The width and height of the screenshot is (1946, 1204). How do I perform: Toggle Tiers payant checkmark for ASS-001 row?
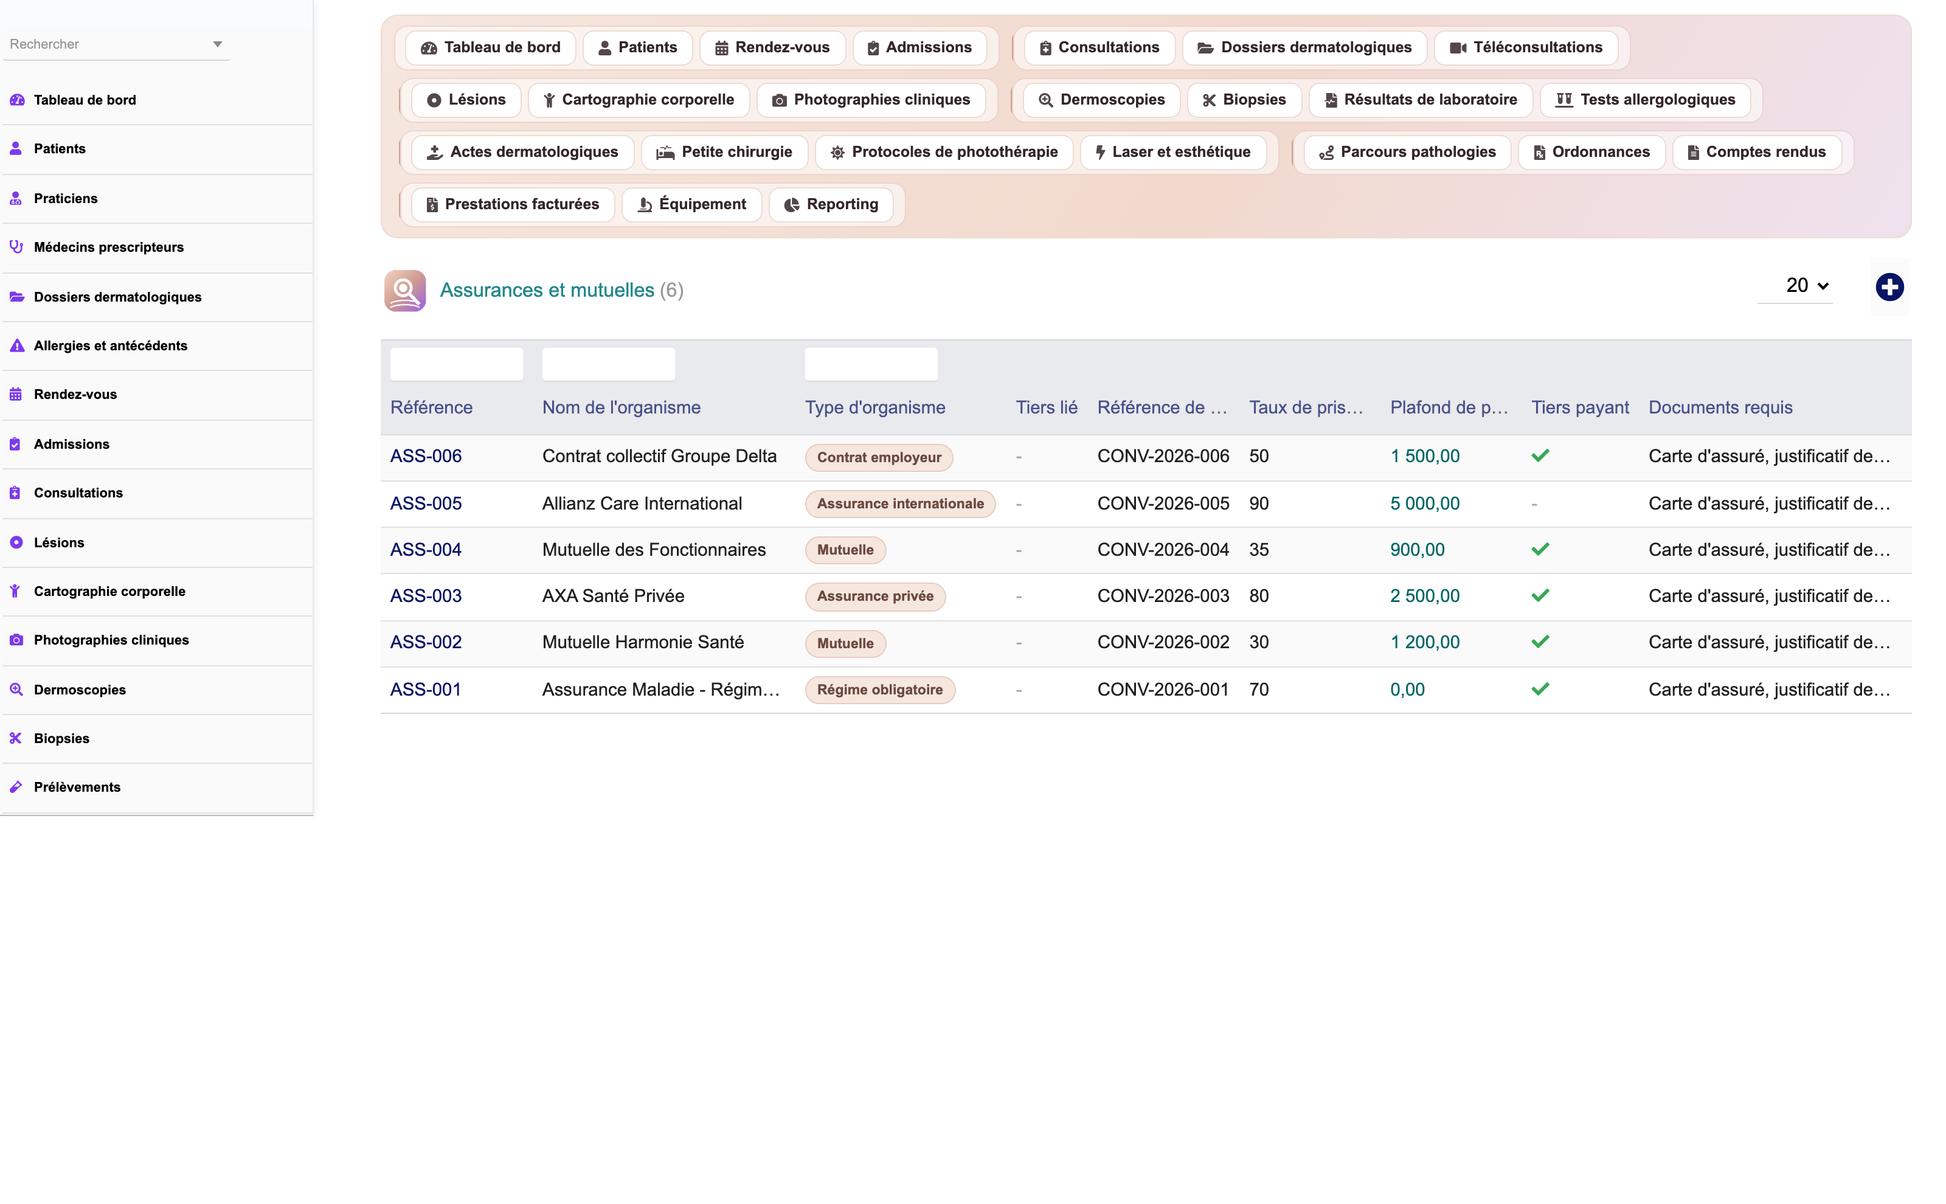tap(1540, 689)
